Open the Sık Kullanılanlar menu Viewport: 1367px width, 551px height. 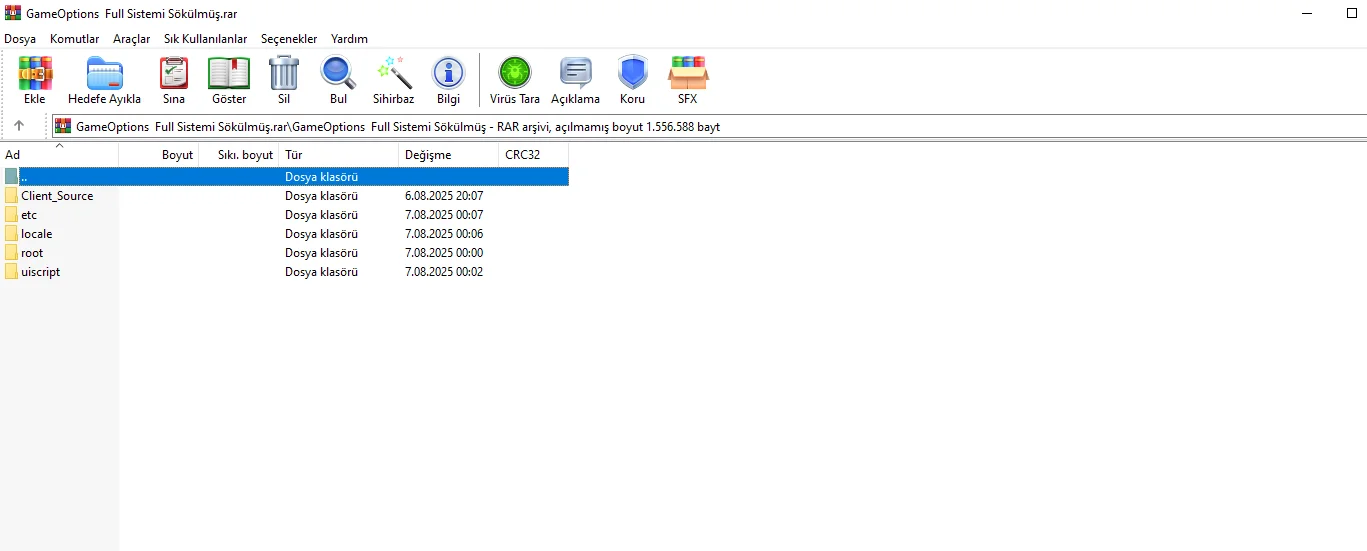(206, 39)
